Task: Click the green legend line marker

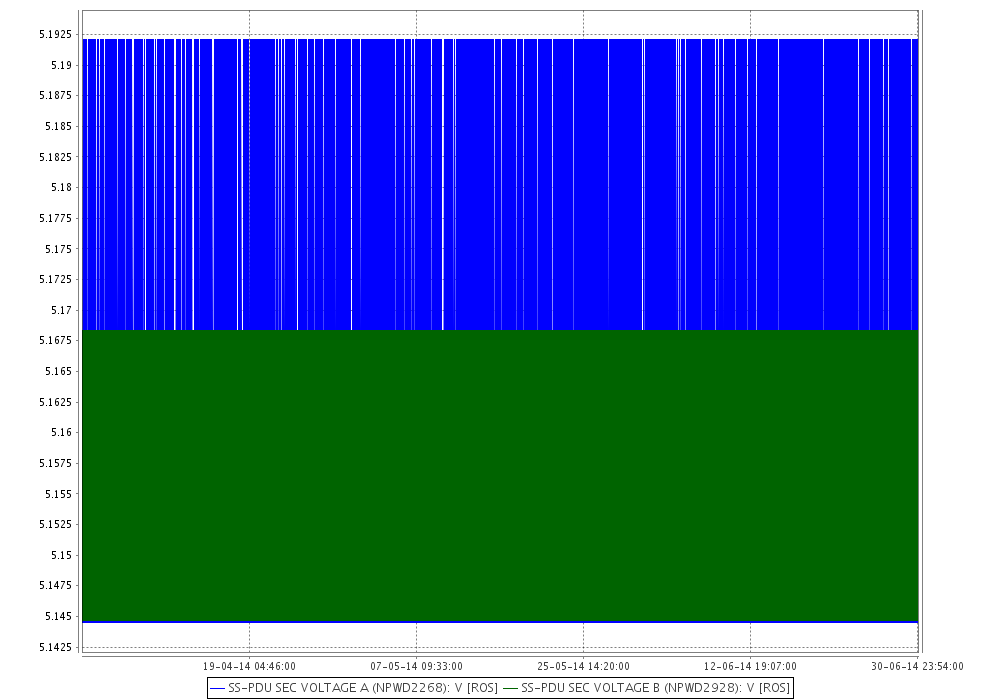Action: [510, 689]
